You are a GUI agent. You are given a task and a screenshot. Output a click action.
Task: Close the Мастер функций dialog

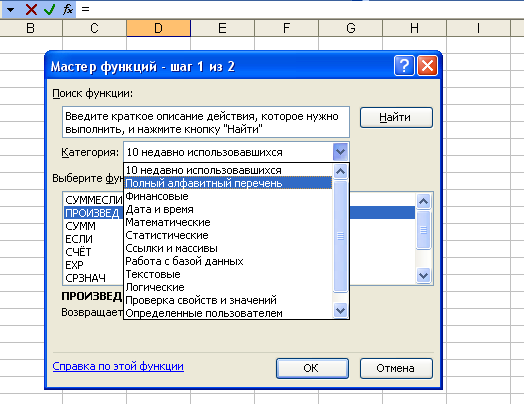(427, 65)
